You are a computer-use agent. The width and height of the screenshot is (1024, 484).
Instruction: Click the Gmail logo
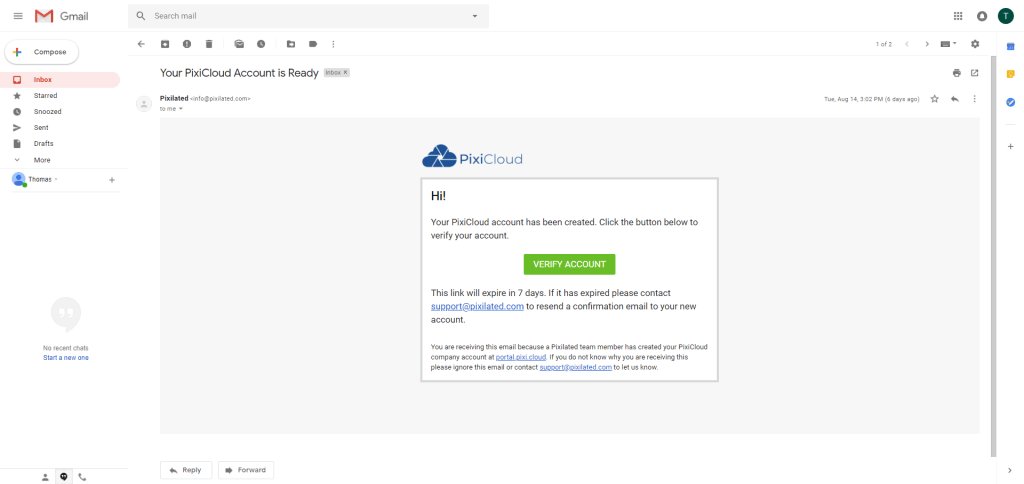pos(61,16)
